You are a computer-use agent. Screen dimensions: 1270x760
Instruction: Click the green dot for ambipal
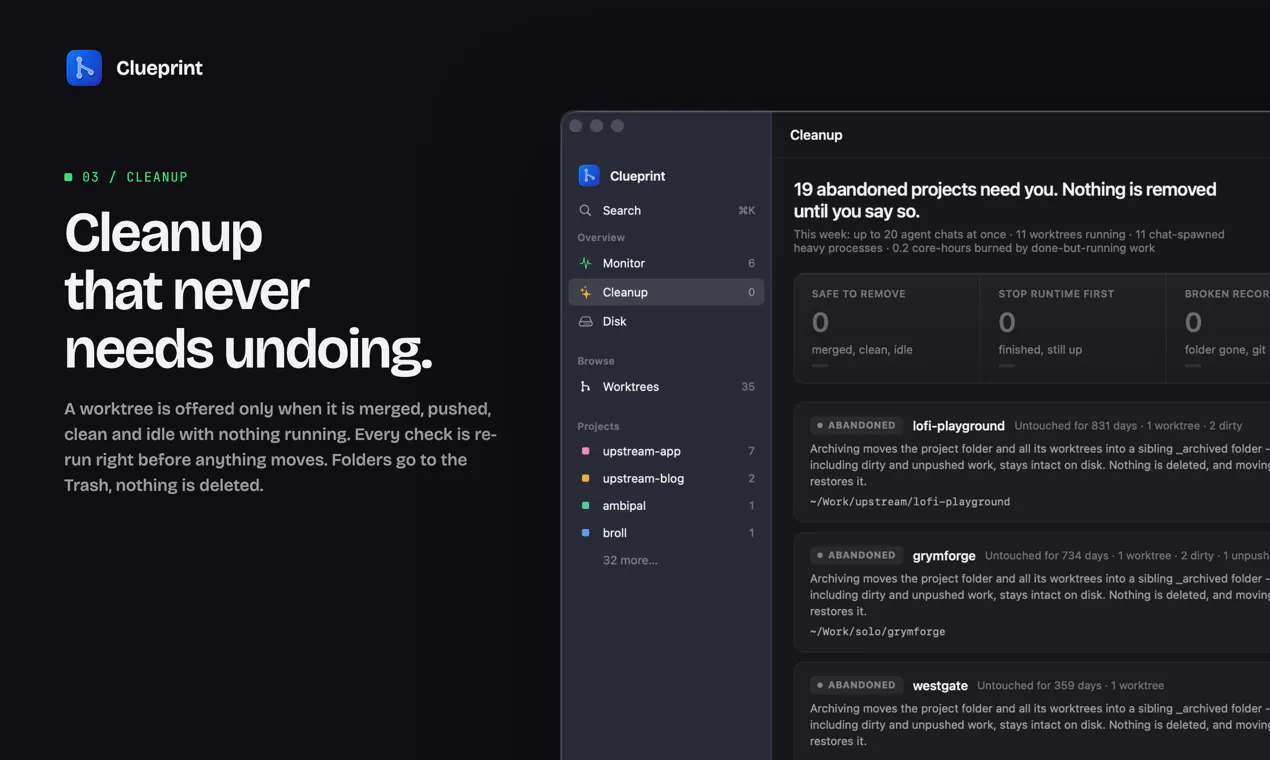pyautogui.click(x=586, y=505)
